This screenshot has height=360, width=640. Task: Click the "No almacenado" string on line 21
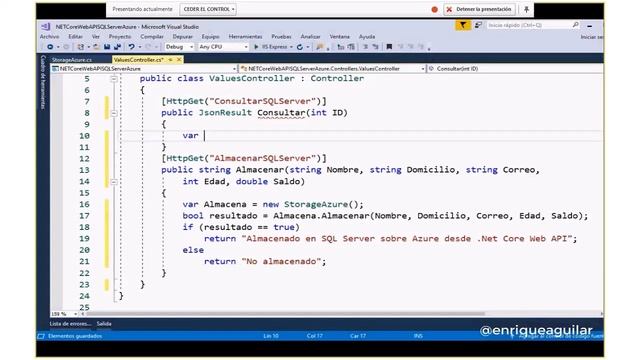pyautogui.click(x=281, y=261)
